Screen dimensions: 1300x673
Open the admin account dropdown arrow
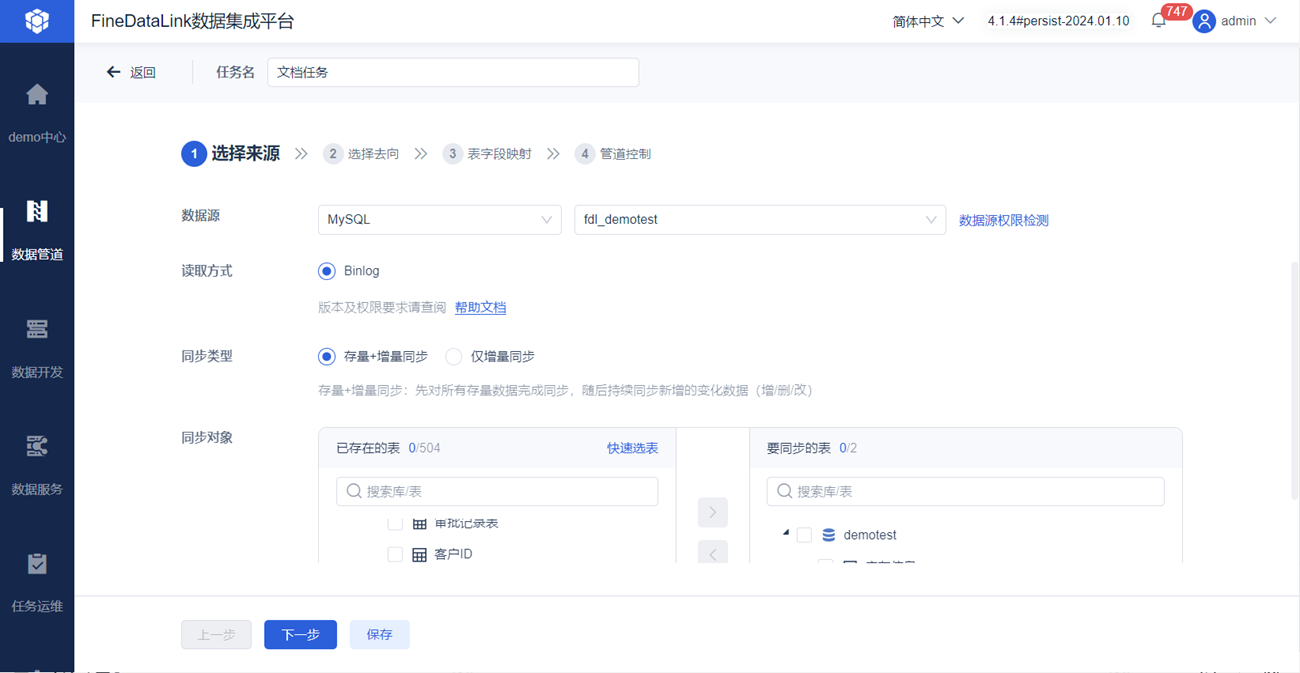[x=1270, y=21]
